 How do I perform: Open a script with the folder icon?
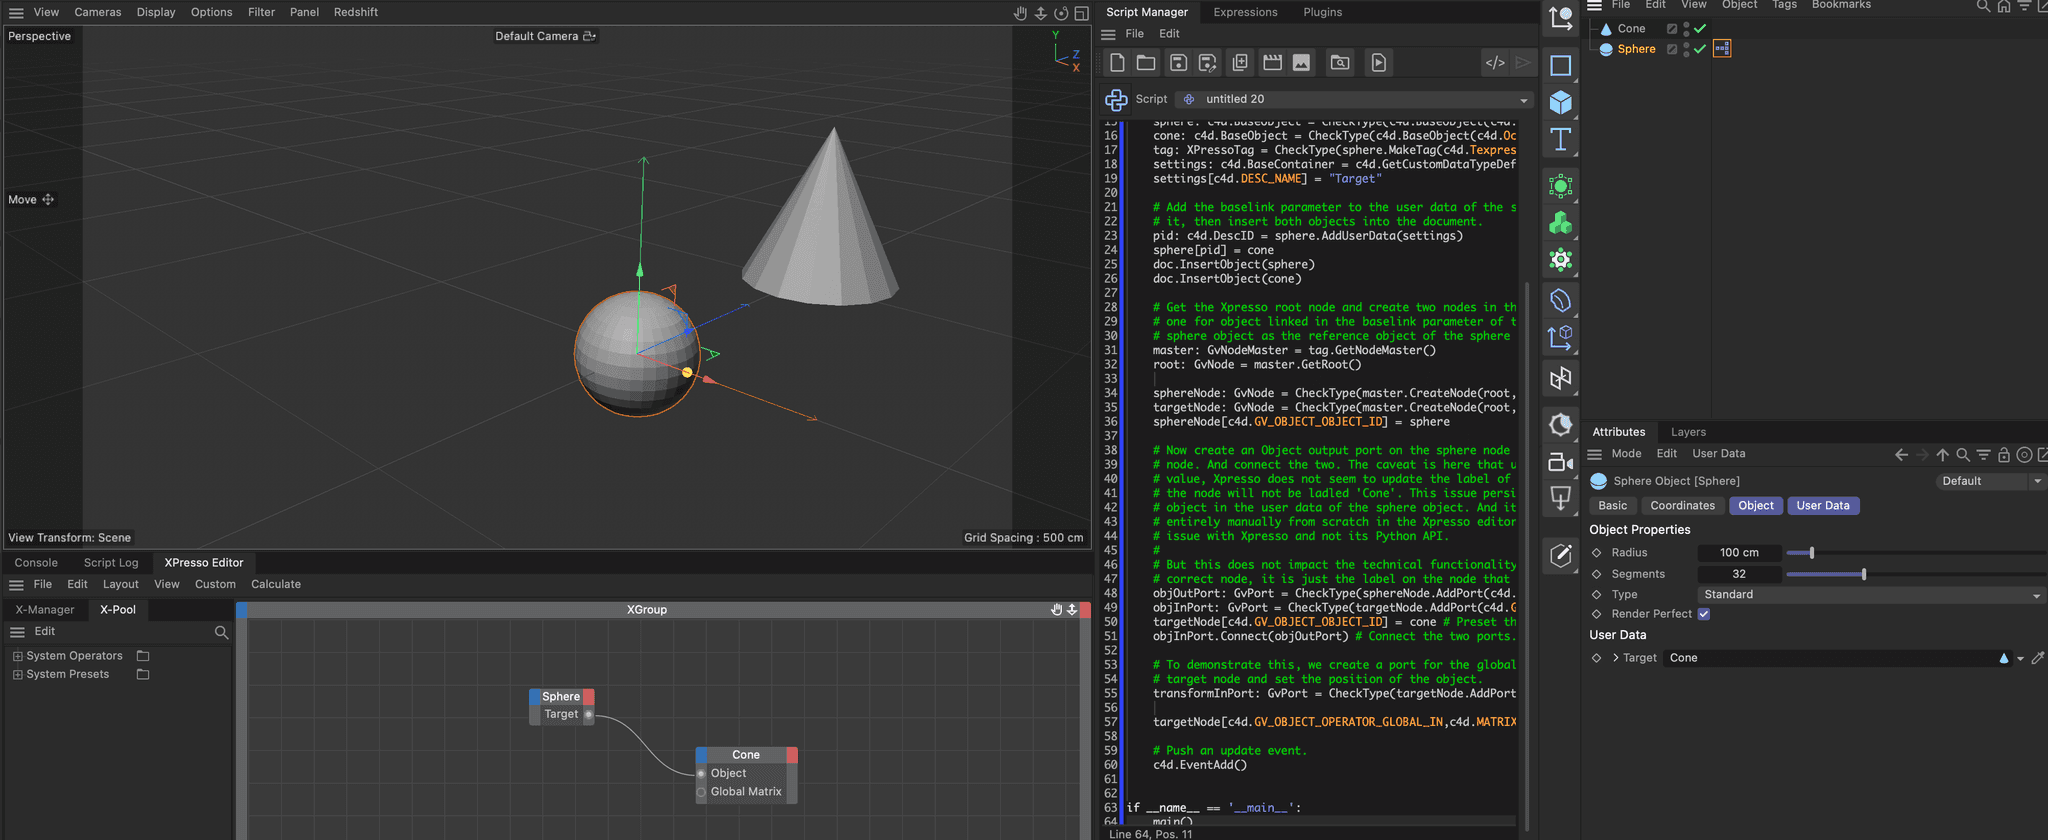click(1146, 63)
